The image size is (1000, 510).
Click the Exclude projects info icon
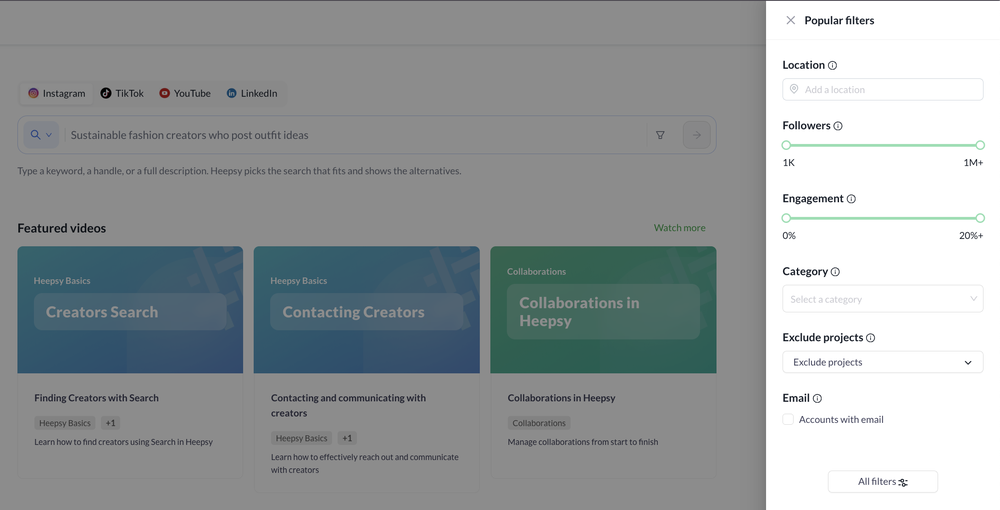tap(871, 338)
